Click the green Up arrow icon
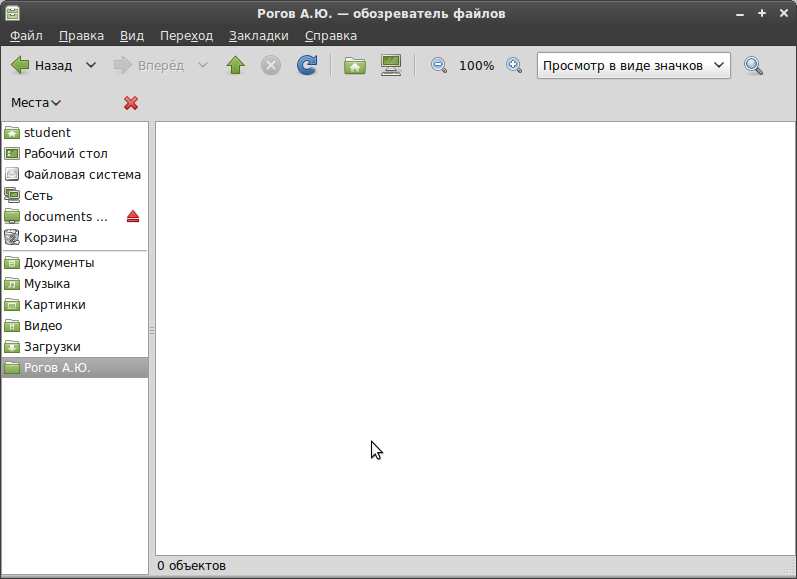The height and width of the screenshot is (579, 797). coord(235,66)
